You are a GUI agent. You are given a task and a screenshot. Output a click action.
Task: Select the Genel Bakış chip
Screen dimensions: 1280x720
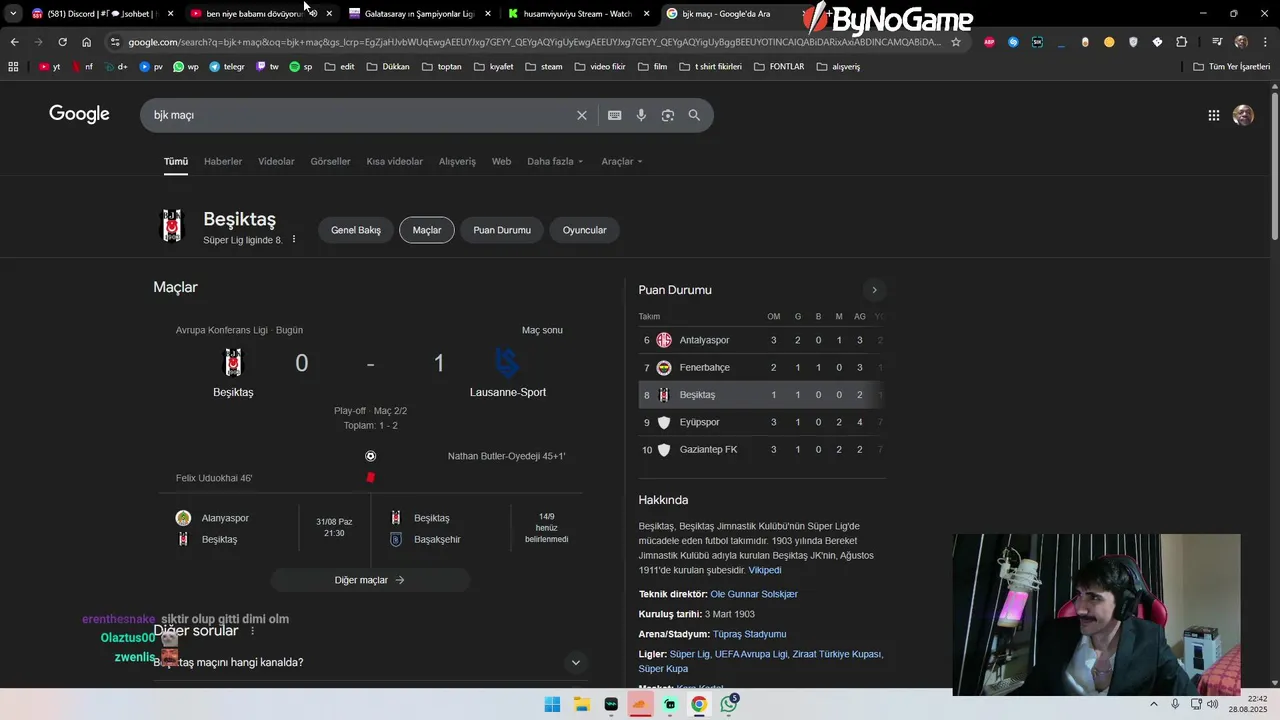point(356,230)
